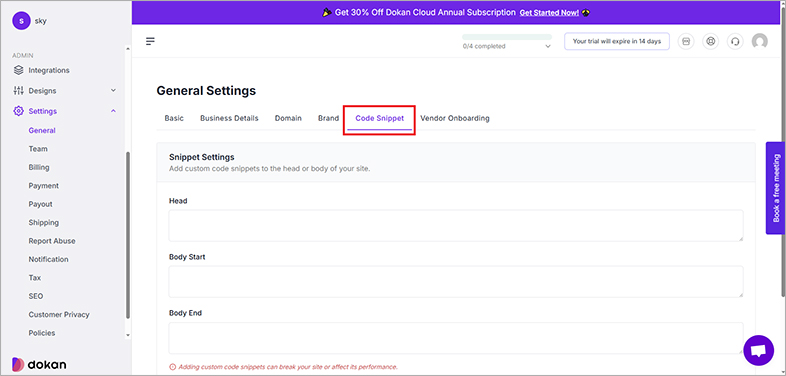Open Customer Privacy settings in sidebar
This screenshot has width=786, height=376.
(x=59, y=315)
